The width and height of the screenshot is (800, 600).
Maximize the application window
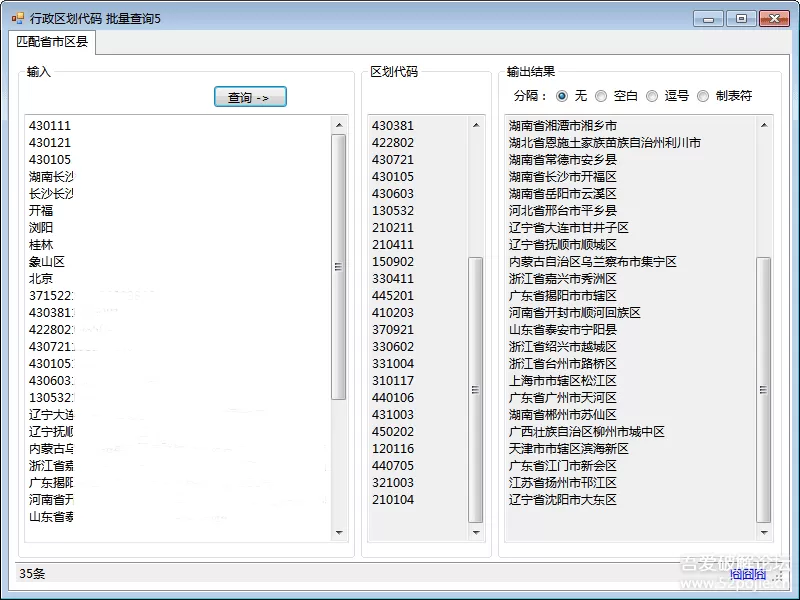tap(741, 19)
